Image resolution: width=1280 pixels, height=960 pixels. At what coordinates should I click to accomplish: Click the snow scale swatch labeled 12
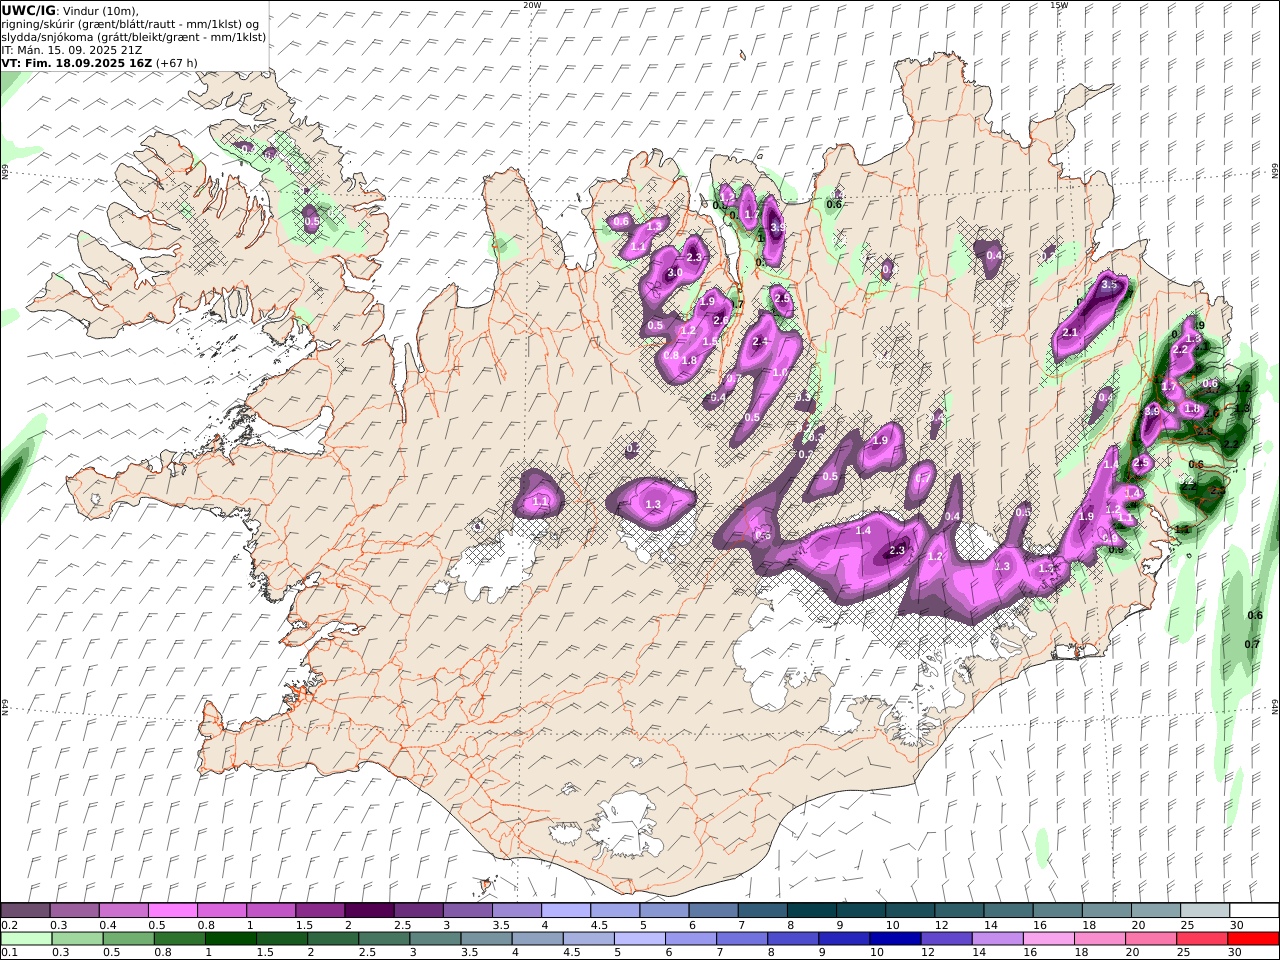[x=959, y=910]
